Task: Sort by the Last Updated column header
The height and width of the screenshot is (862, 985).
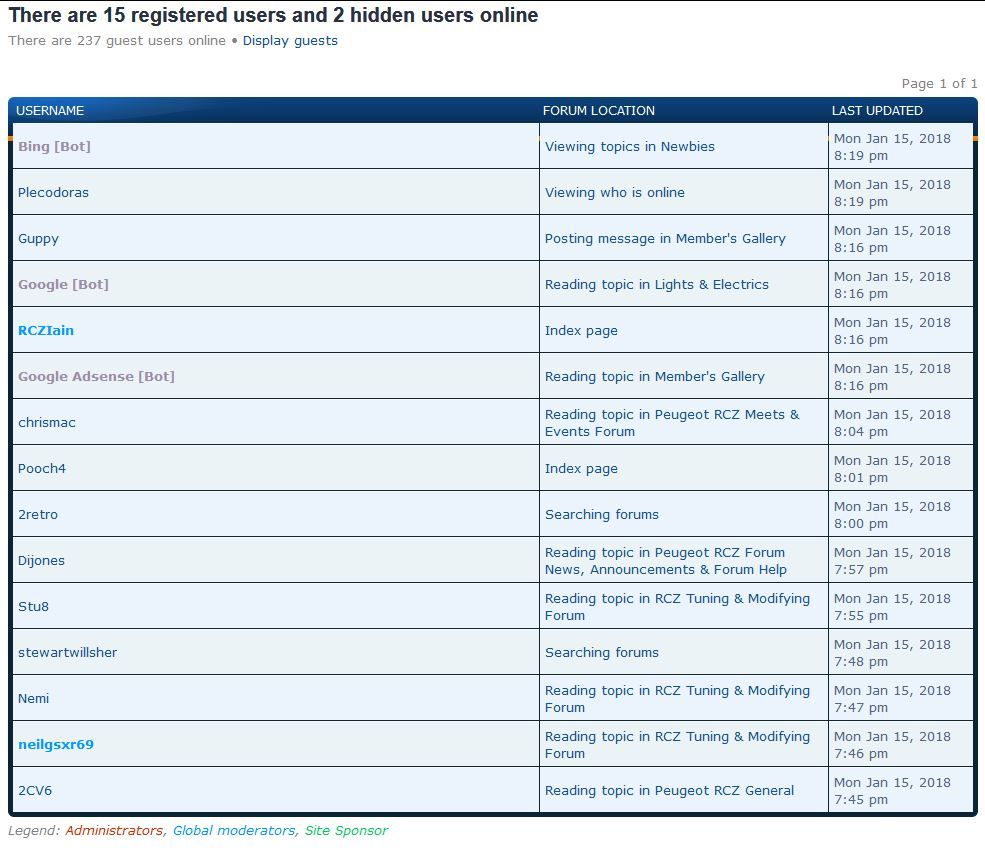Action: 876,111
